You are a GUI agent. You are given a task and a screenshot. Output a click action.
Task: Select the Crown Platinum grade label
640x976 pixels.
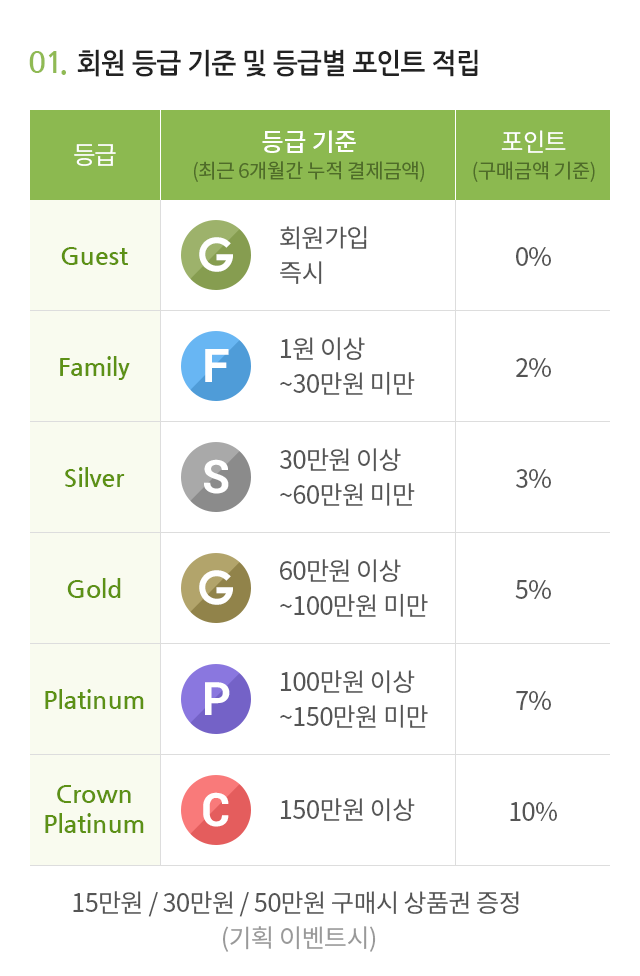point(94,809)
